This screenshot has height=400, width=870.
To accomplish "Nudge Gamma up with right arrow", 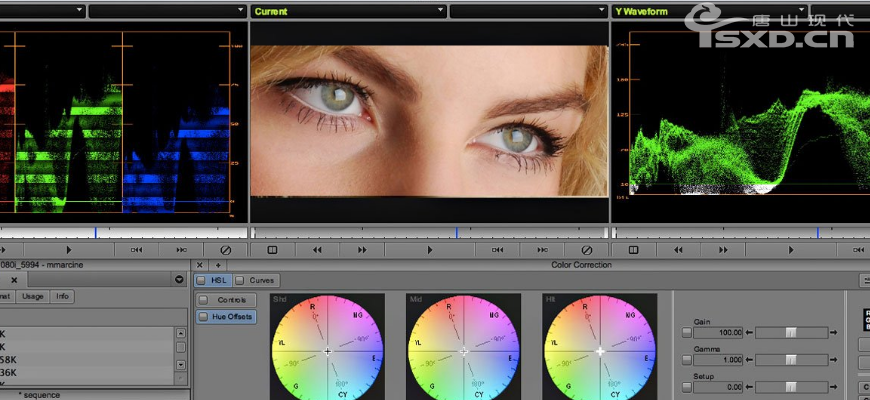I will (x=833, y=360).
